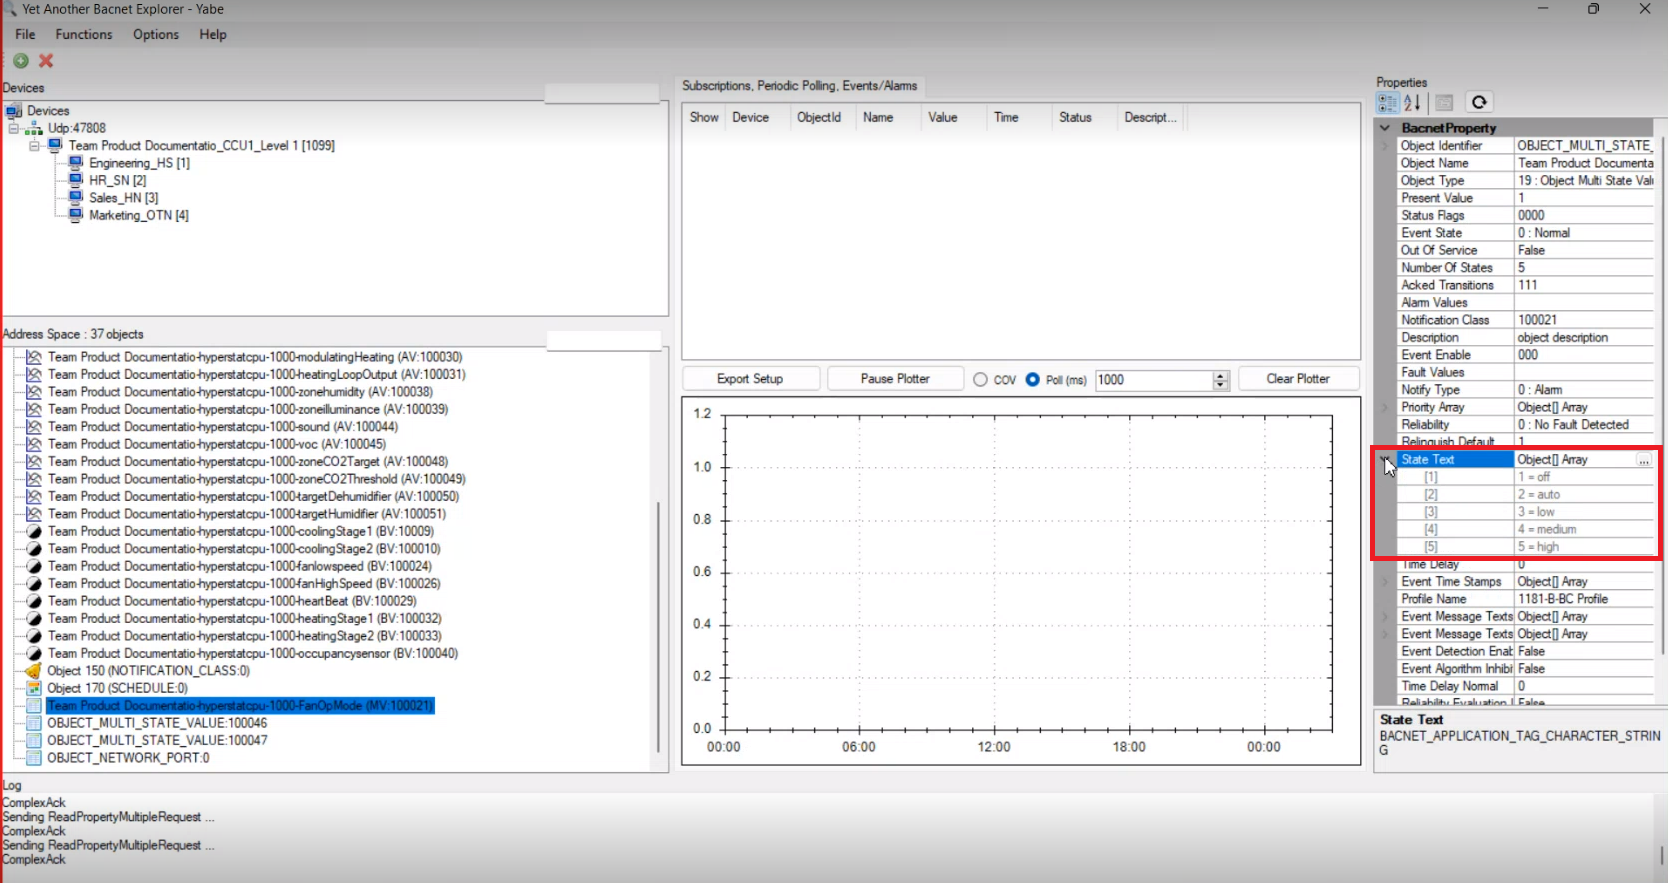Viewport: 1668px width, 887px height.
Task: Select Team Product Documentatio-hyperstatcpu-1000-fanHighSpeed (BV:100026)
Action: click(244, 584)
